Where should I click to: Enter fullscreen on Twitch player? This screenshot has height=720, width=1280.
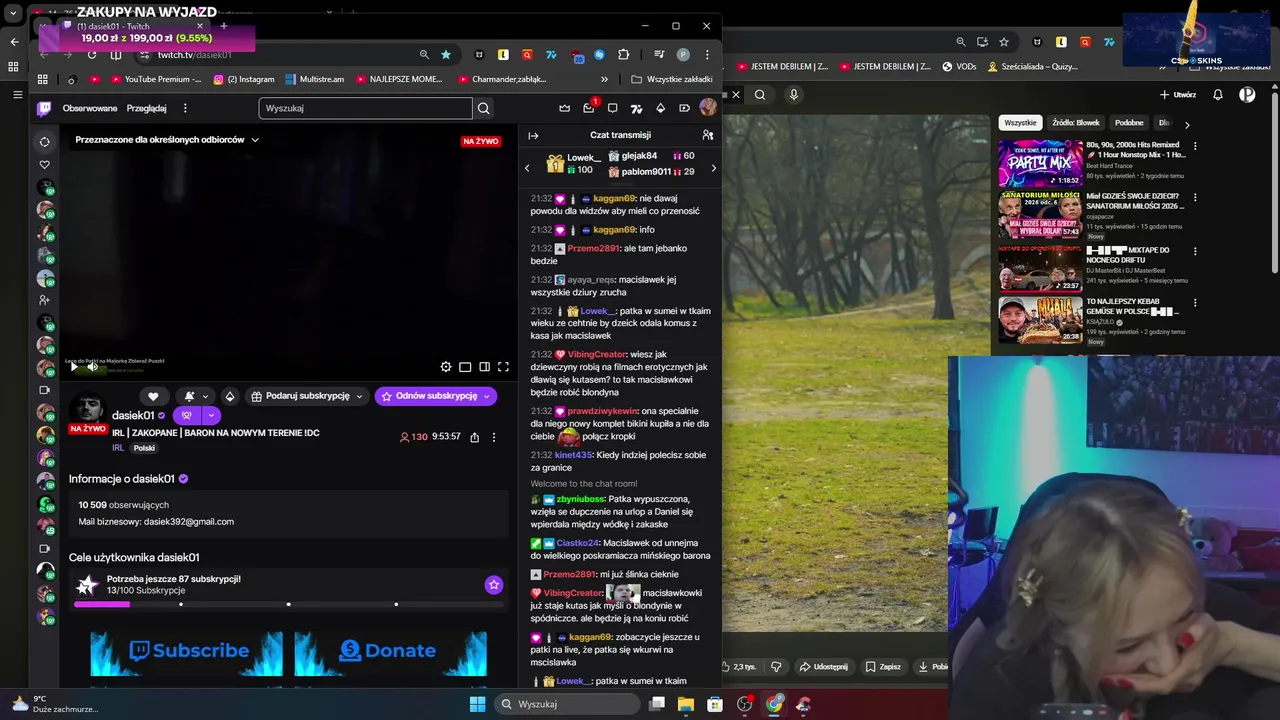click(503, 367)
